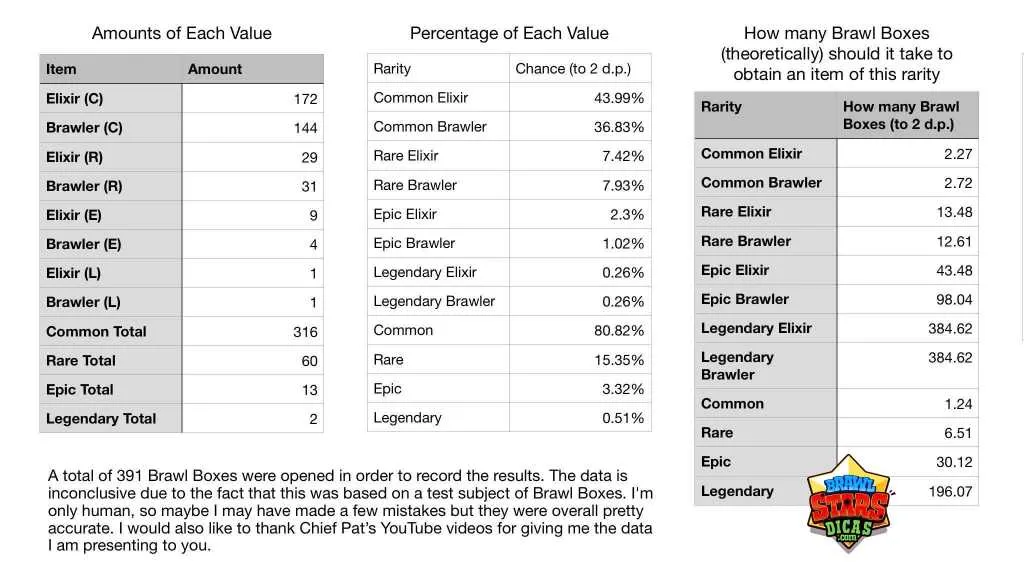Click the Brawl Stars Dicas logo
The width and height of the screenshot is (1024, 571).
(848, 503)
